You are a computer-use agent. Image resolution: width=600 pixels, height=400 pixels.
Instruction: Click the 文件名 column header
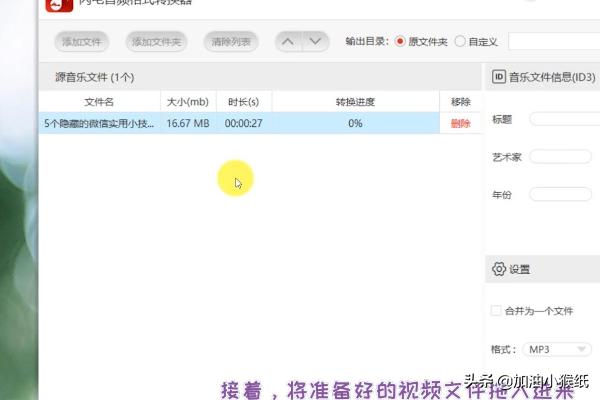click(x=99, y=102)
